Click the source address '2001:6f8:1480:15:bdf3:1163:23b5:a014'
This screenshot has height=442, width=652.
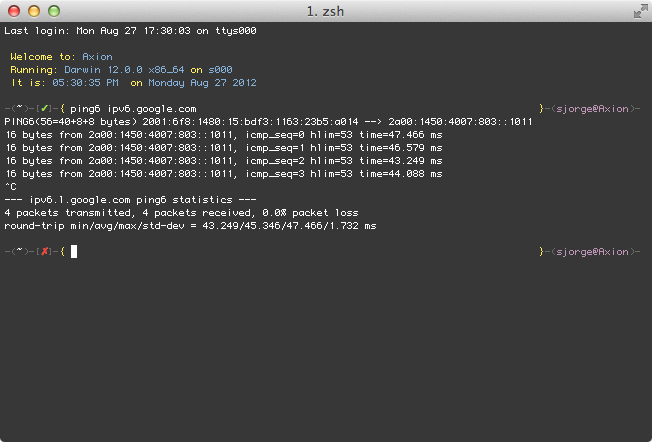(x=250, y=122)
